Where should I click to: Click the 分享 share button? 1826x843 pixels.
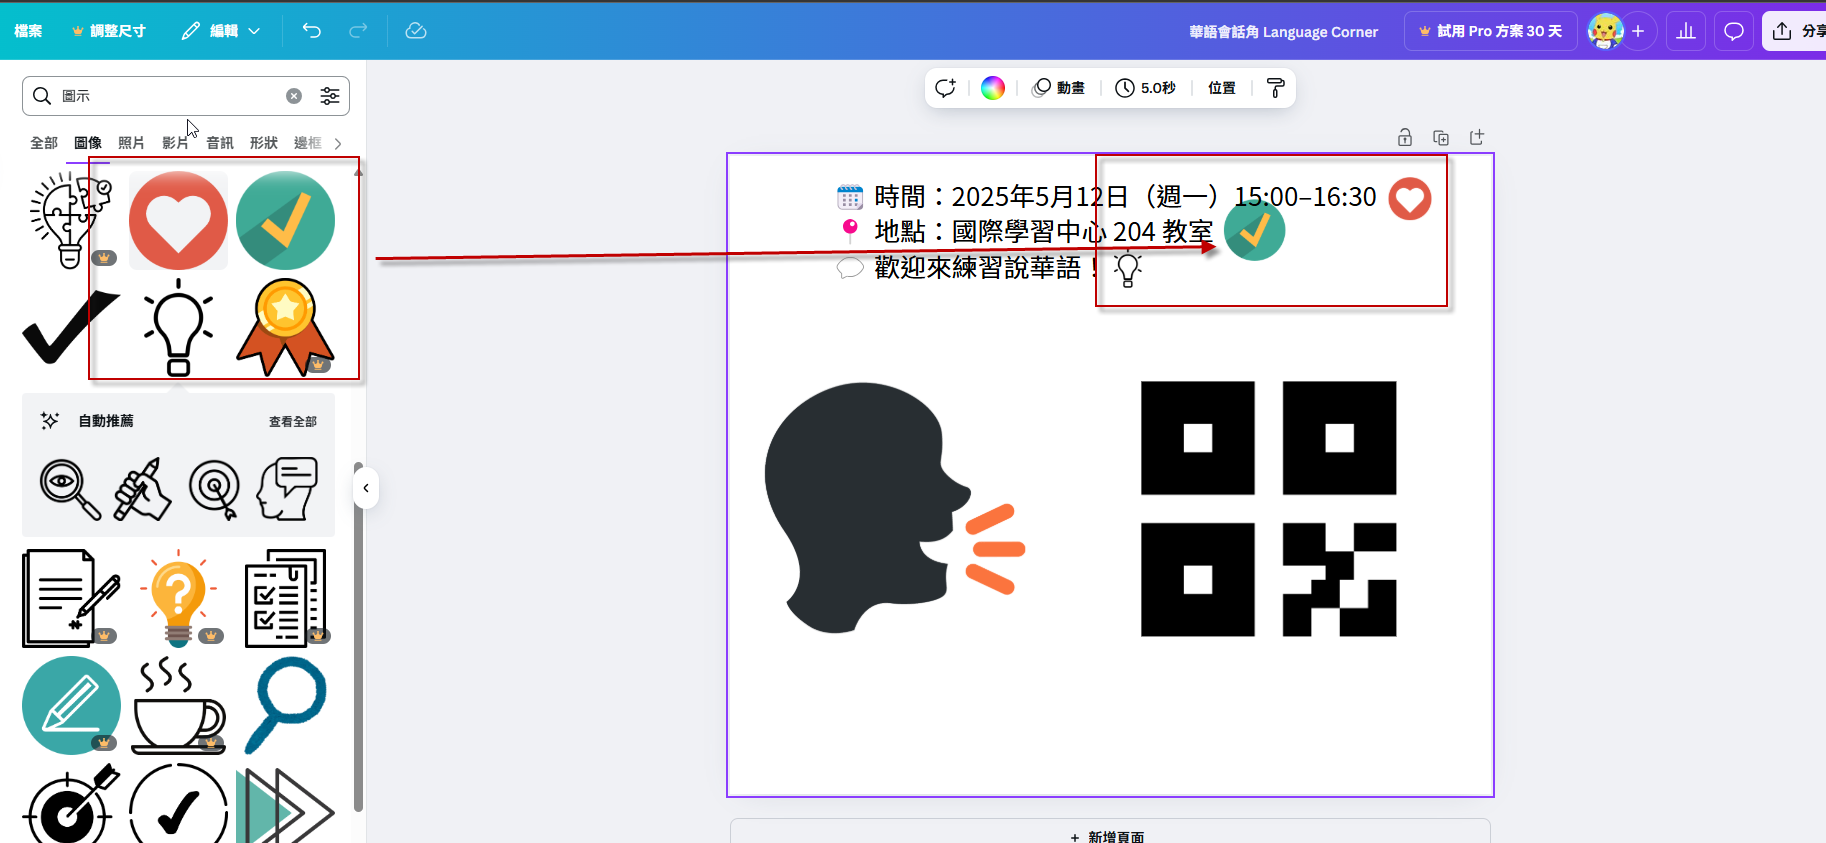point(1796,31)
